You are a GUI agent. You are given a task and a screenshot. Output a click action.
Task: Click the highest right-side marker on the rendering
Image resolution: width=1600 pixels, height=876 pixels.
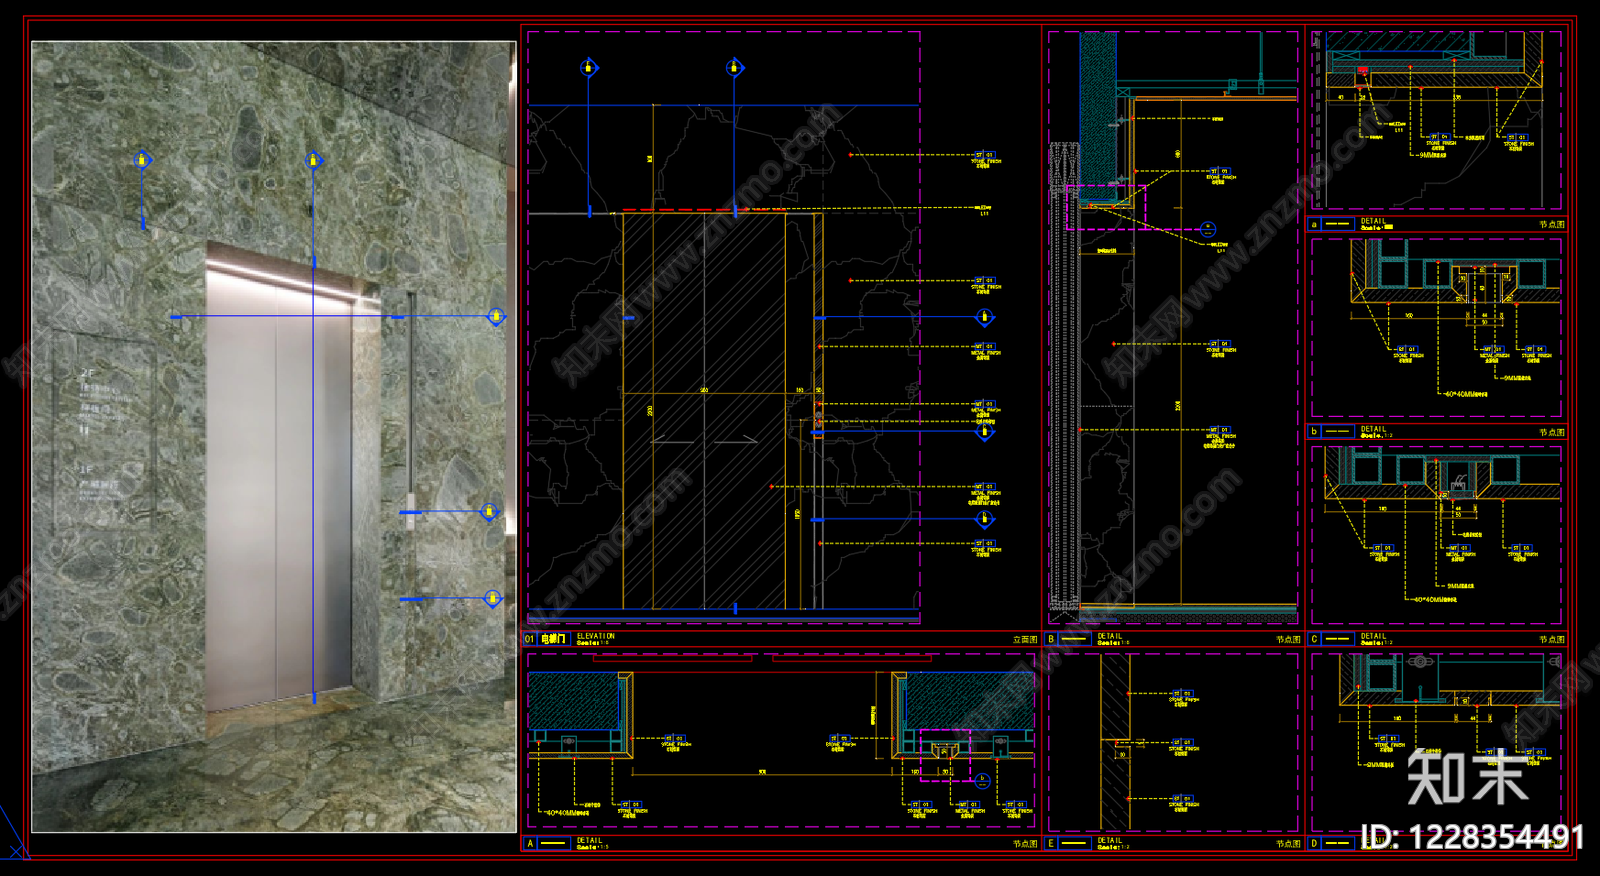point(495,317)
